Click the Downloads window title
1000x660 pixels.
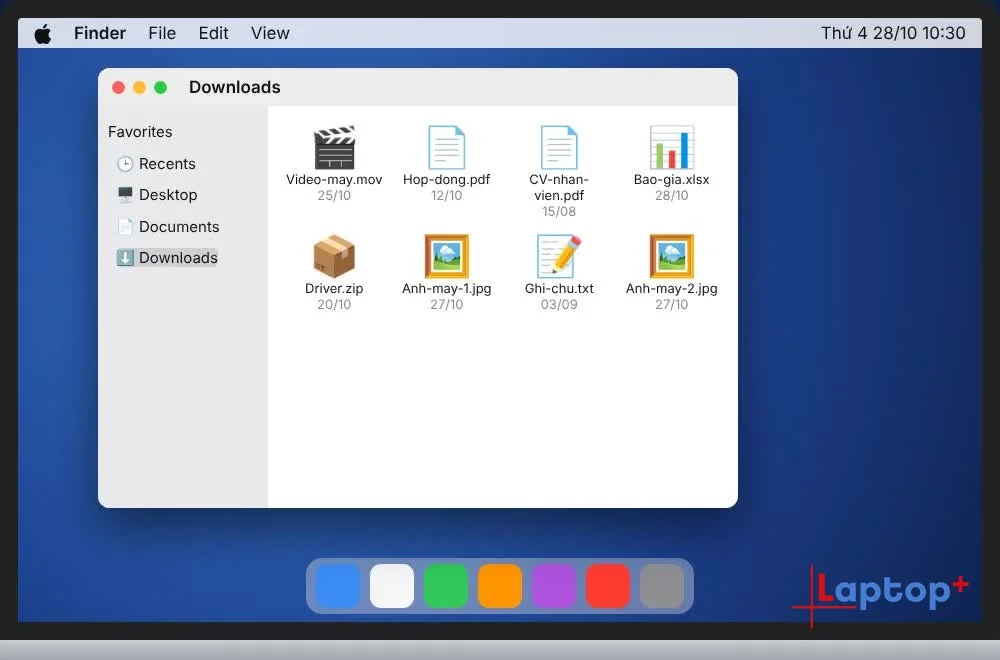pyautogui.click(x=235, y=87)
